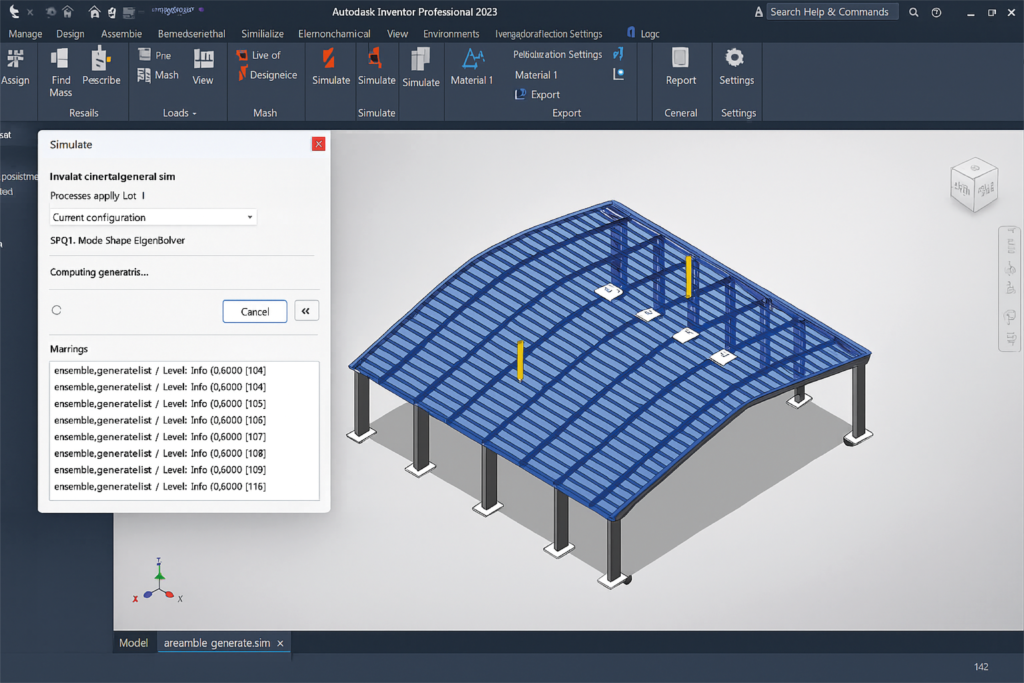
Task: Click the Search Help & Commands field
Action: pyautogui.click(x=830, y=12)
